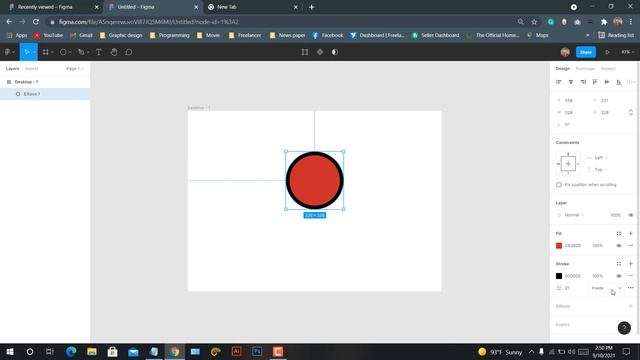Align horizontal centers in Design panel
Image resolution: width=640 pixels, height=360 pixels.
coord(571,82)
